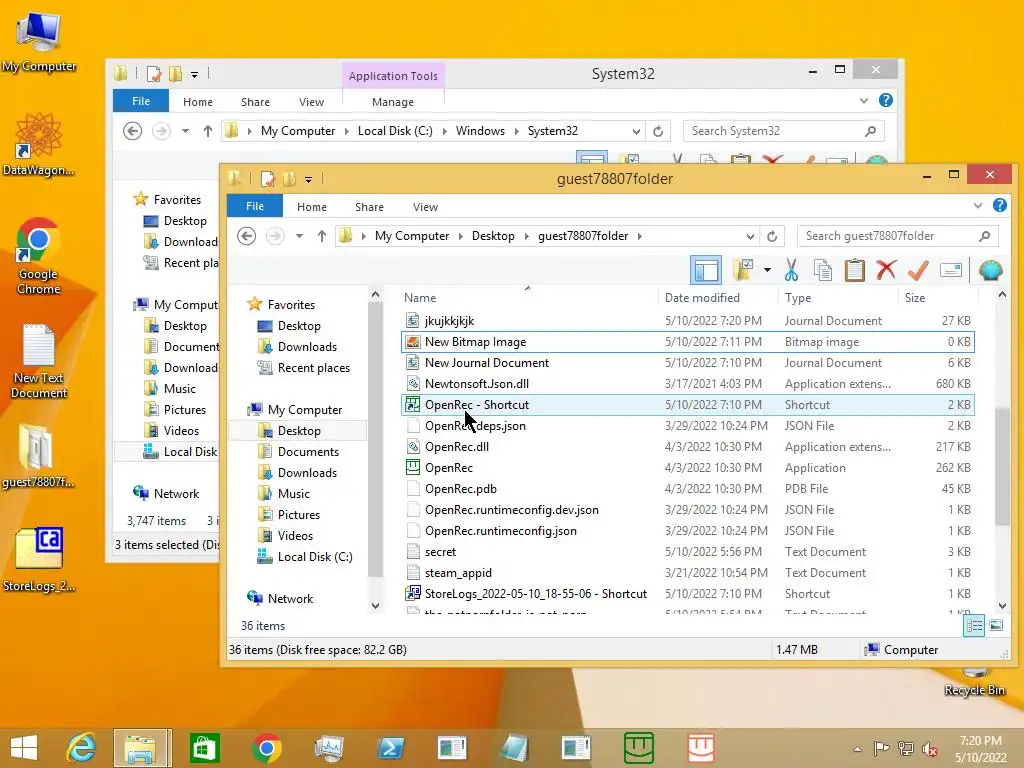Open recent locations dropdown in guest78807folder
This screenshot has height=768, width=1024.
pyautogui.click(x=299, y=236)
